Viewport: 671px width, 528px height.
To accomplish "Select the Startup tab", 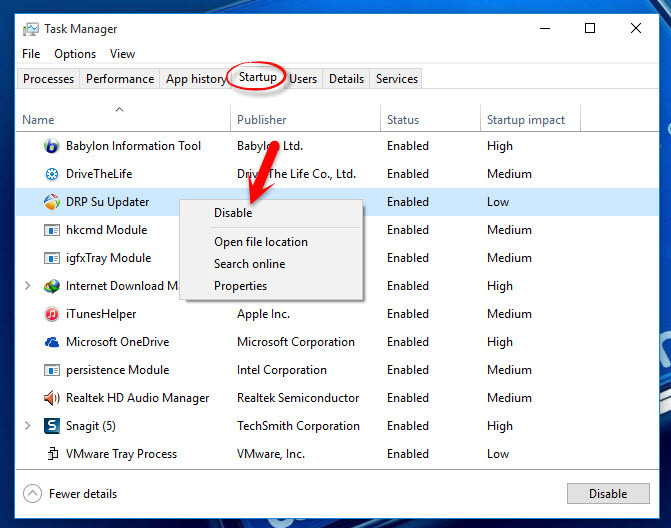I will coord(258,77).
